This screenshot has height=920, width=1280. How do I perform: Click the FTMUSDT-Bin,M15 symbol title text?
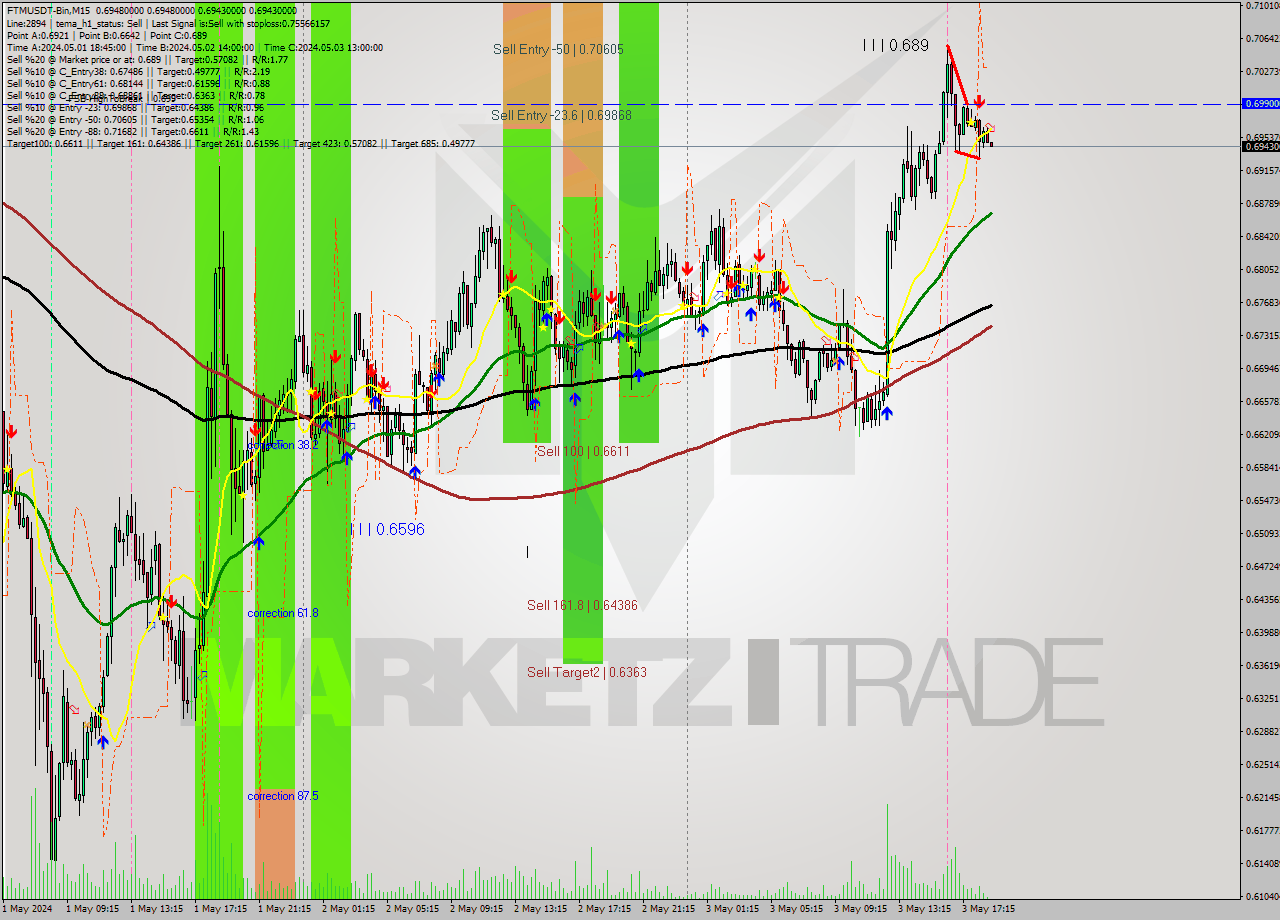(x=46, y=9)
